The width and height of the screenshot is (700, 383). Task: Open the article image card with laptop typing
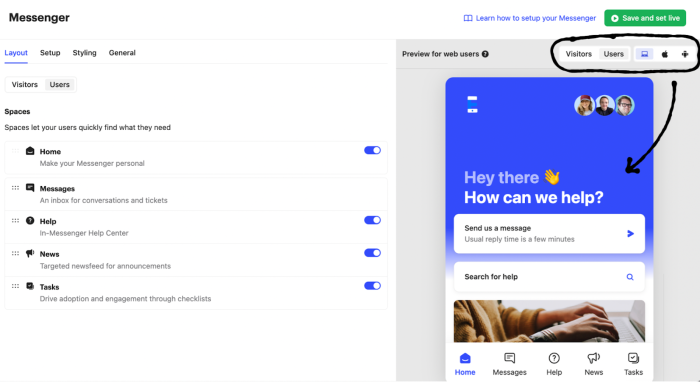click(549, 321)
